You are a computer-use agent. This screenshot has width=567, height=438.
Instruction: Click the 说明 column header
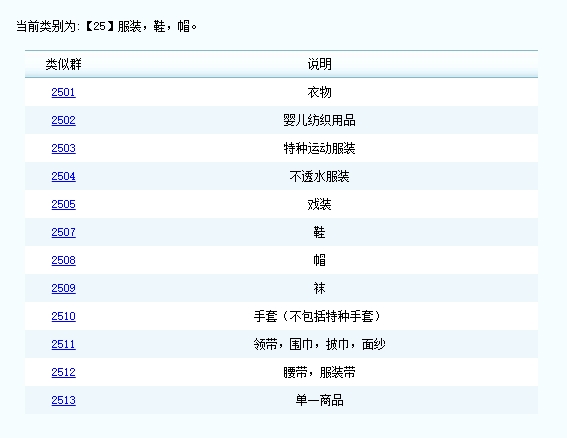(x=319, y=64)
